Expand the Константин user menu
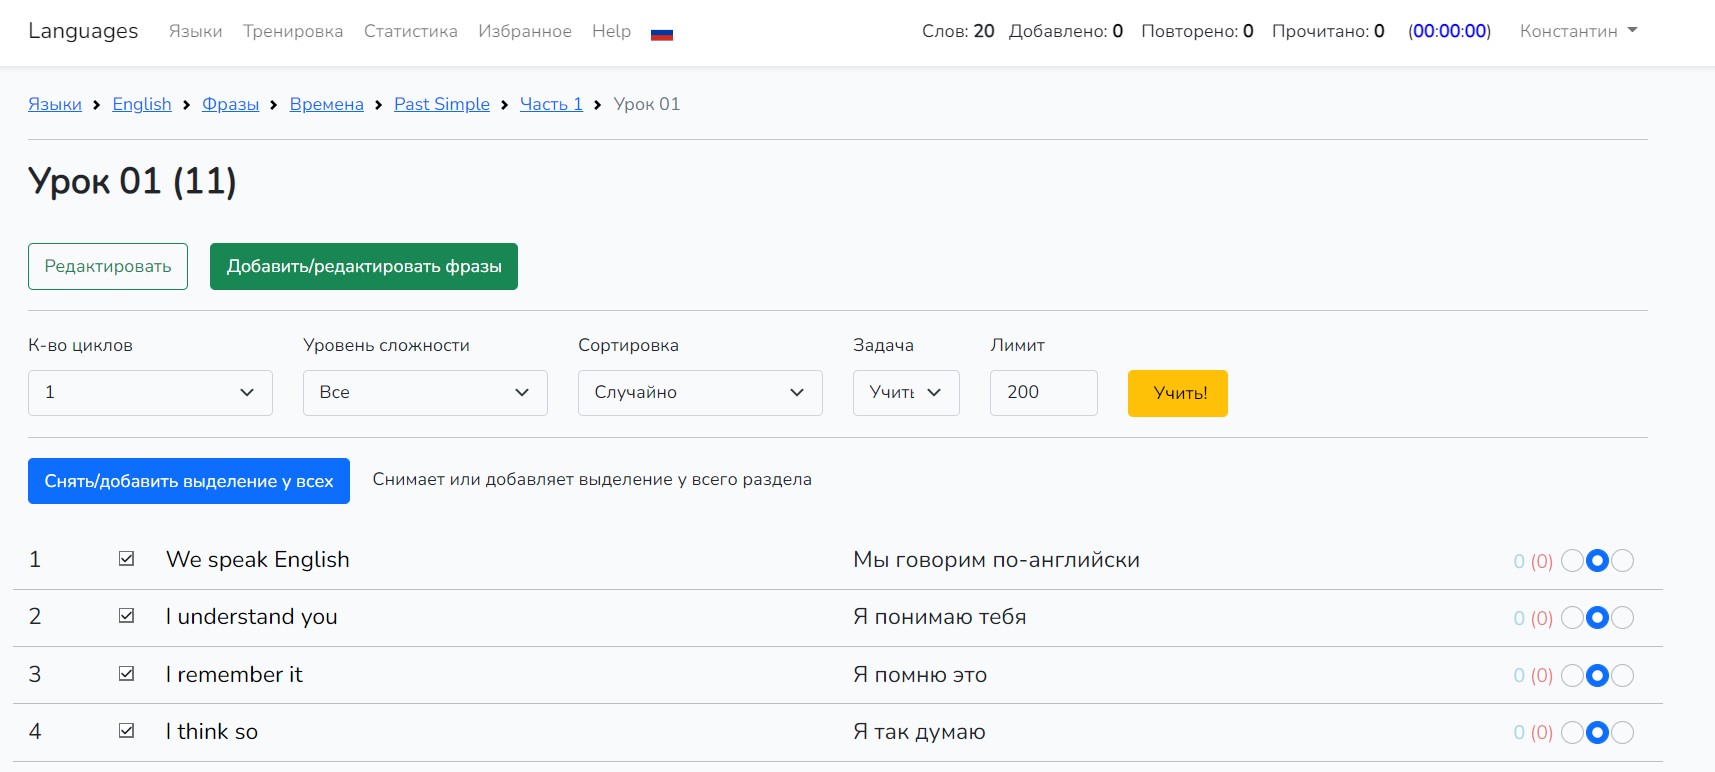 1578,31
